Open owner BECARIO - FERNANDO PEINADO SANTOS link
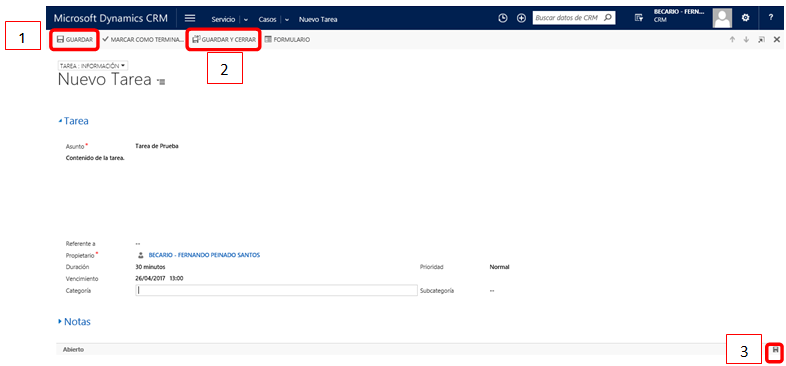This screenshot has height=366, width=786. click(x=205, y=255)
